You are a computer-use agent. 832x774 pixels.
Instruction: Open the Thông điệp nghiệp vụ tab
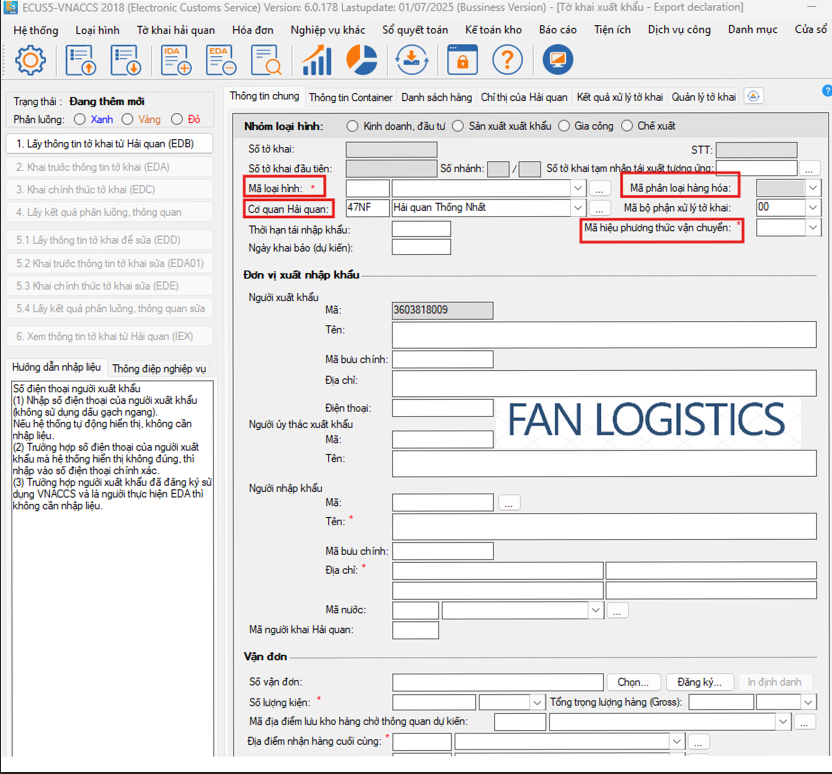tap(159, 369)
